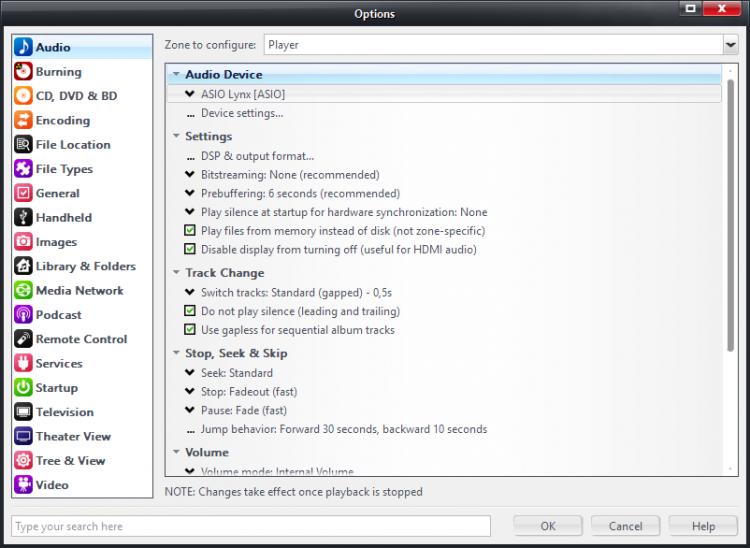This screenshot has height=548, width=750.
Task: Collapse the Volume section
Action: pyautogui.click(x=176, y=452)
